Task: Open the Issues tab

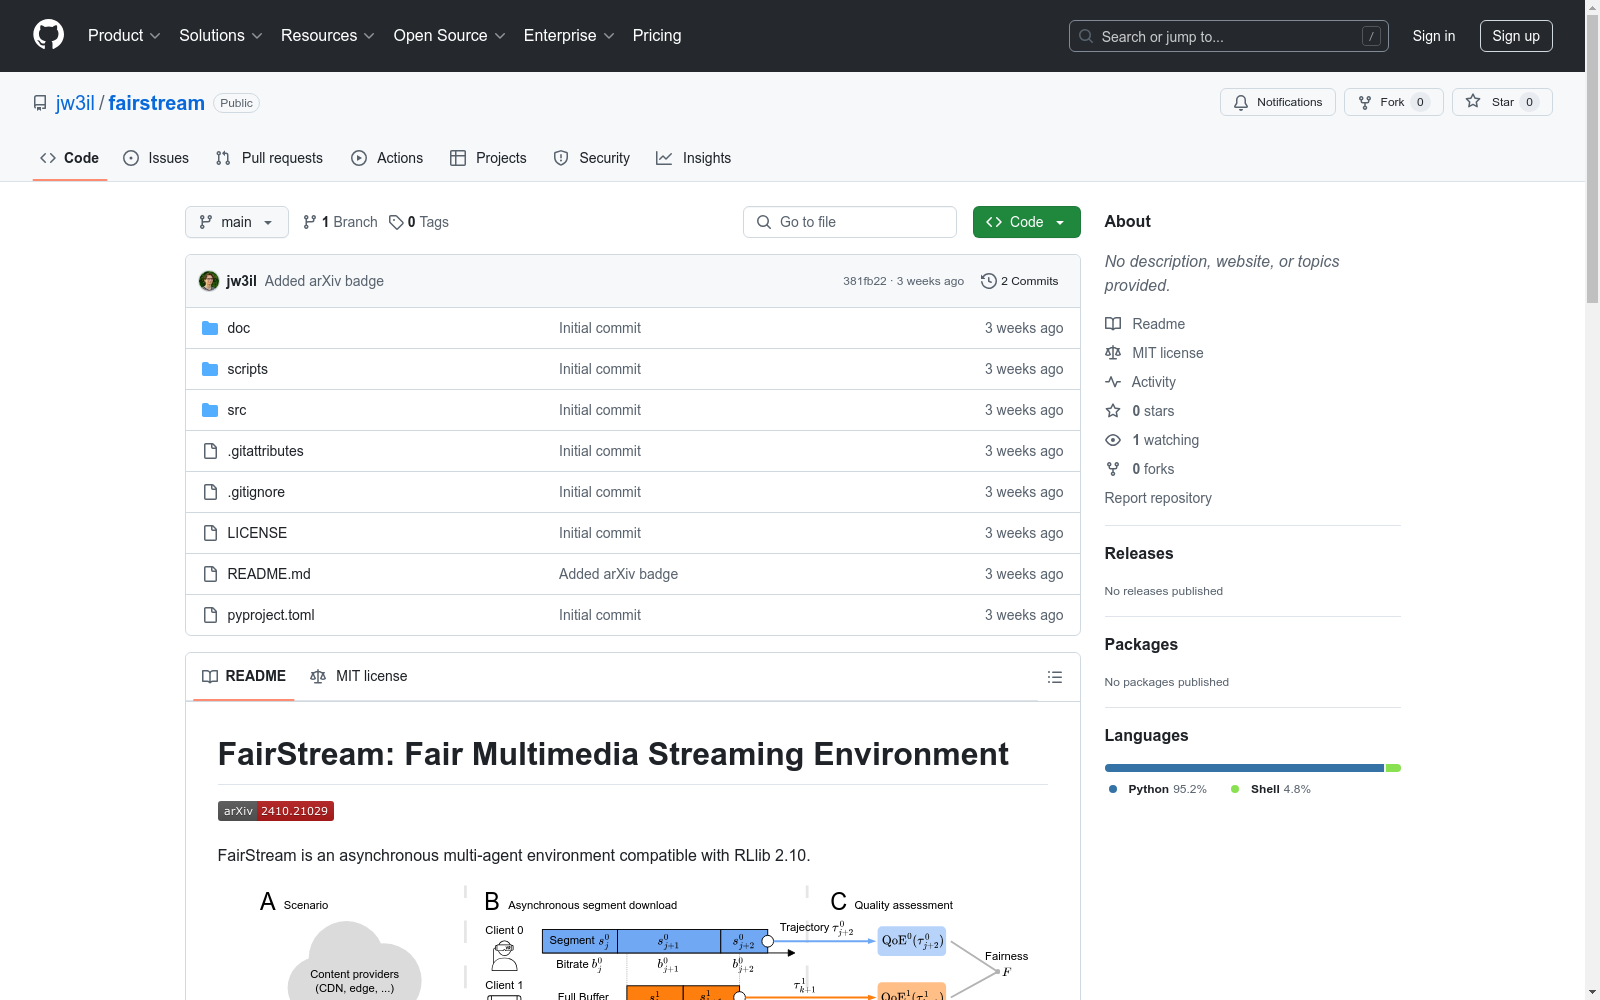Action: click(x=156, y=158)
